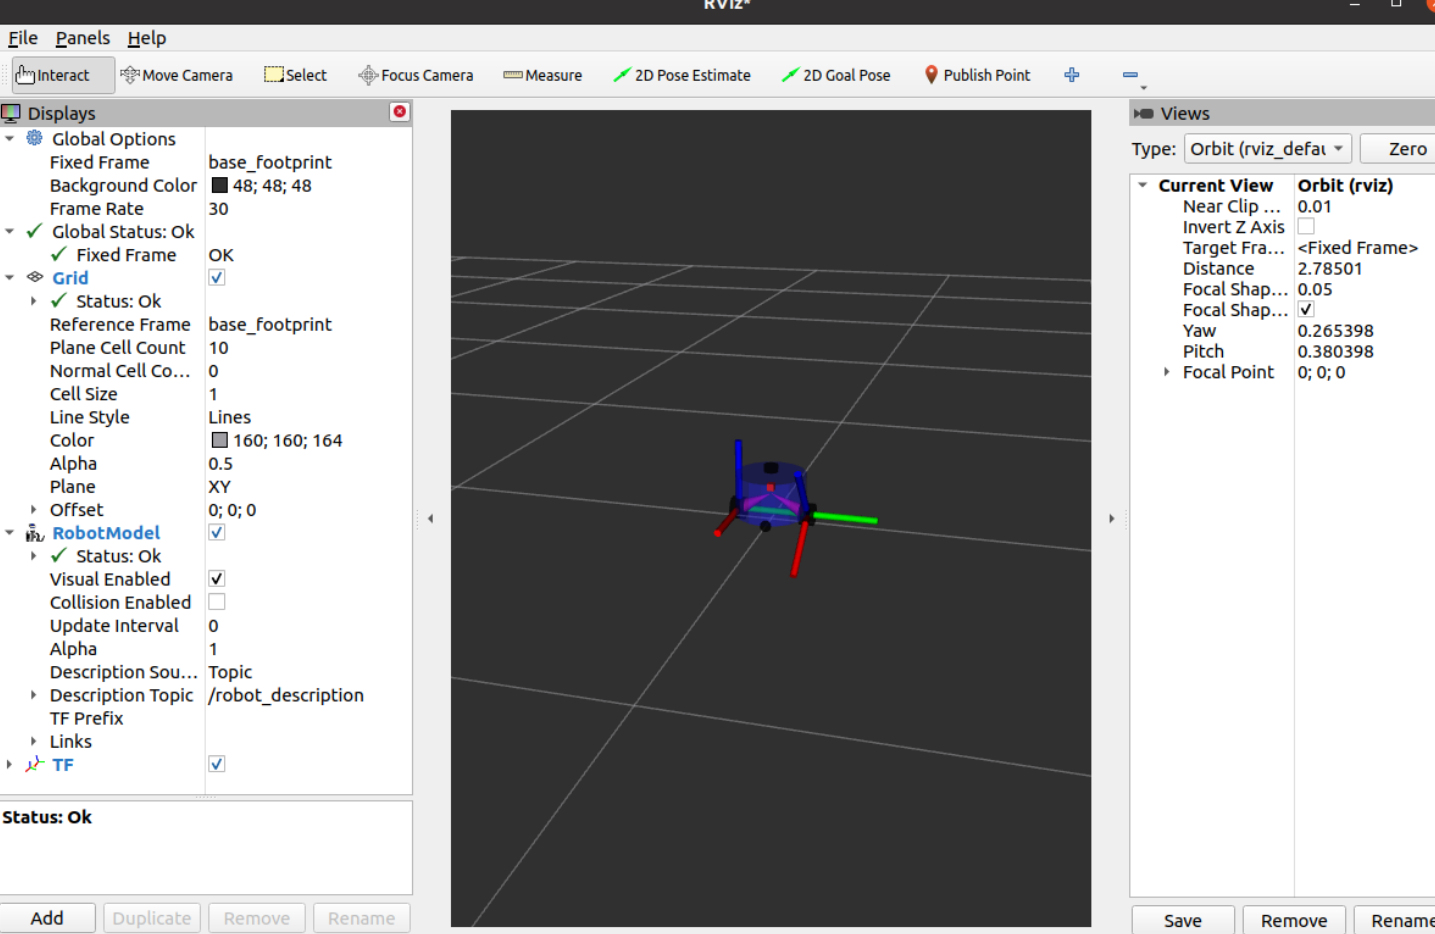Viewport: 1435px width, 934px height.
Task: Collapse left panel with viewport arrow
Action: click(x=430, y=518)
